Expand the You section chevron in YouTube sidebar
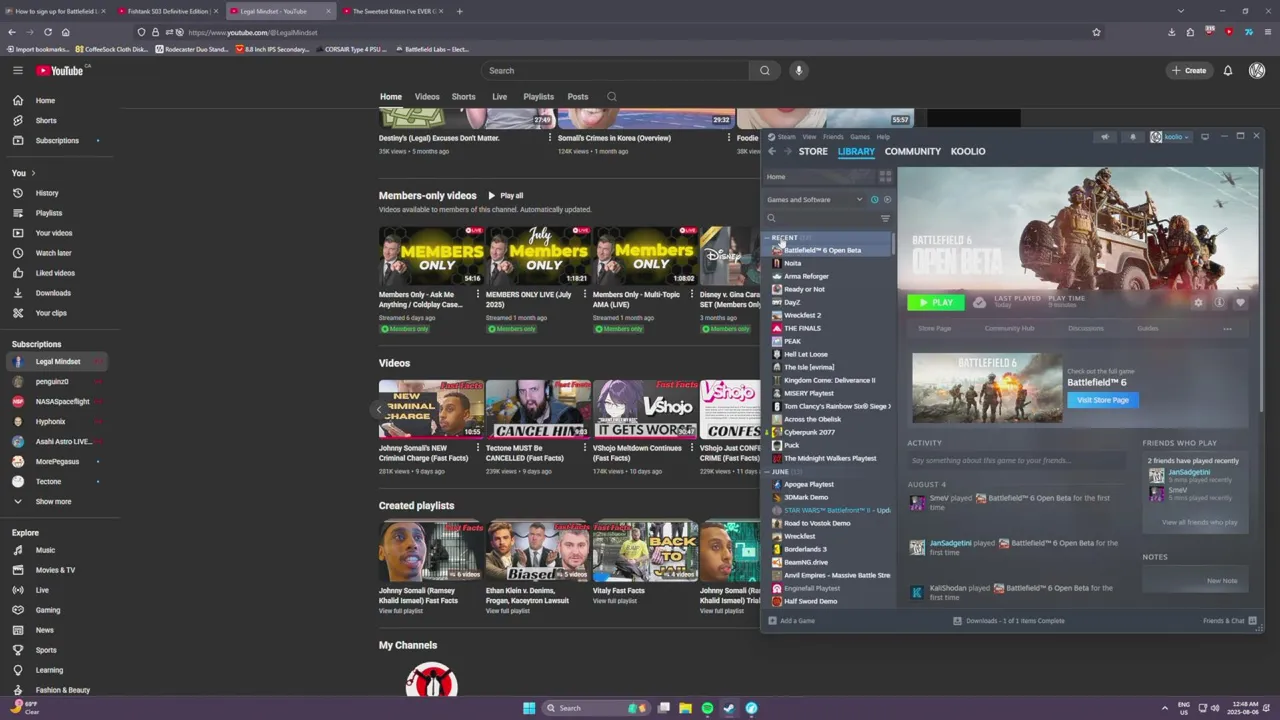1280x720 pixels. click(33, 173)
